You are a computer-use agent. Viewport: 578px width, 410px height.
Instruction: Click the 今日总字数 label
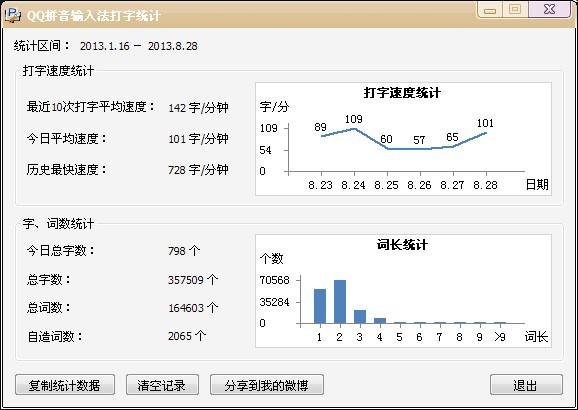click(x=60, y=251)
